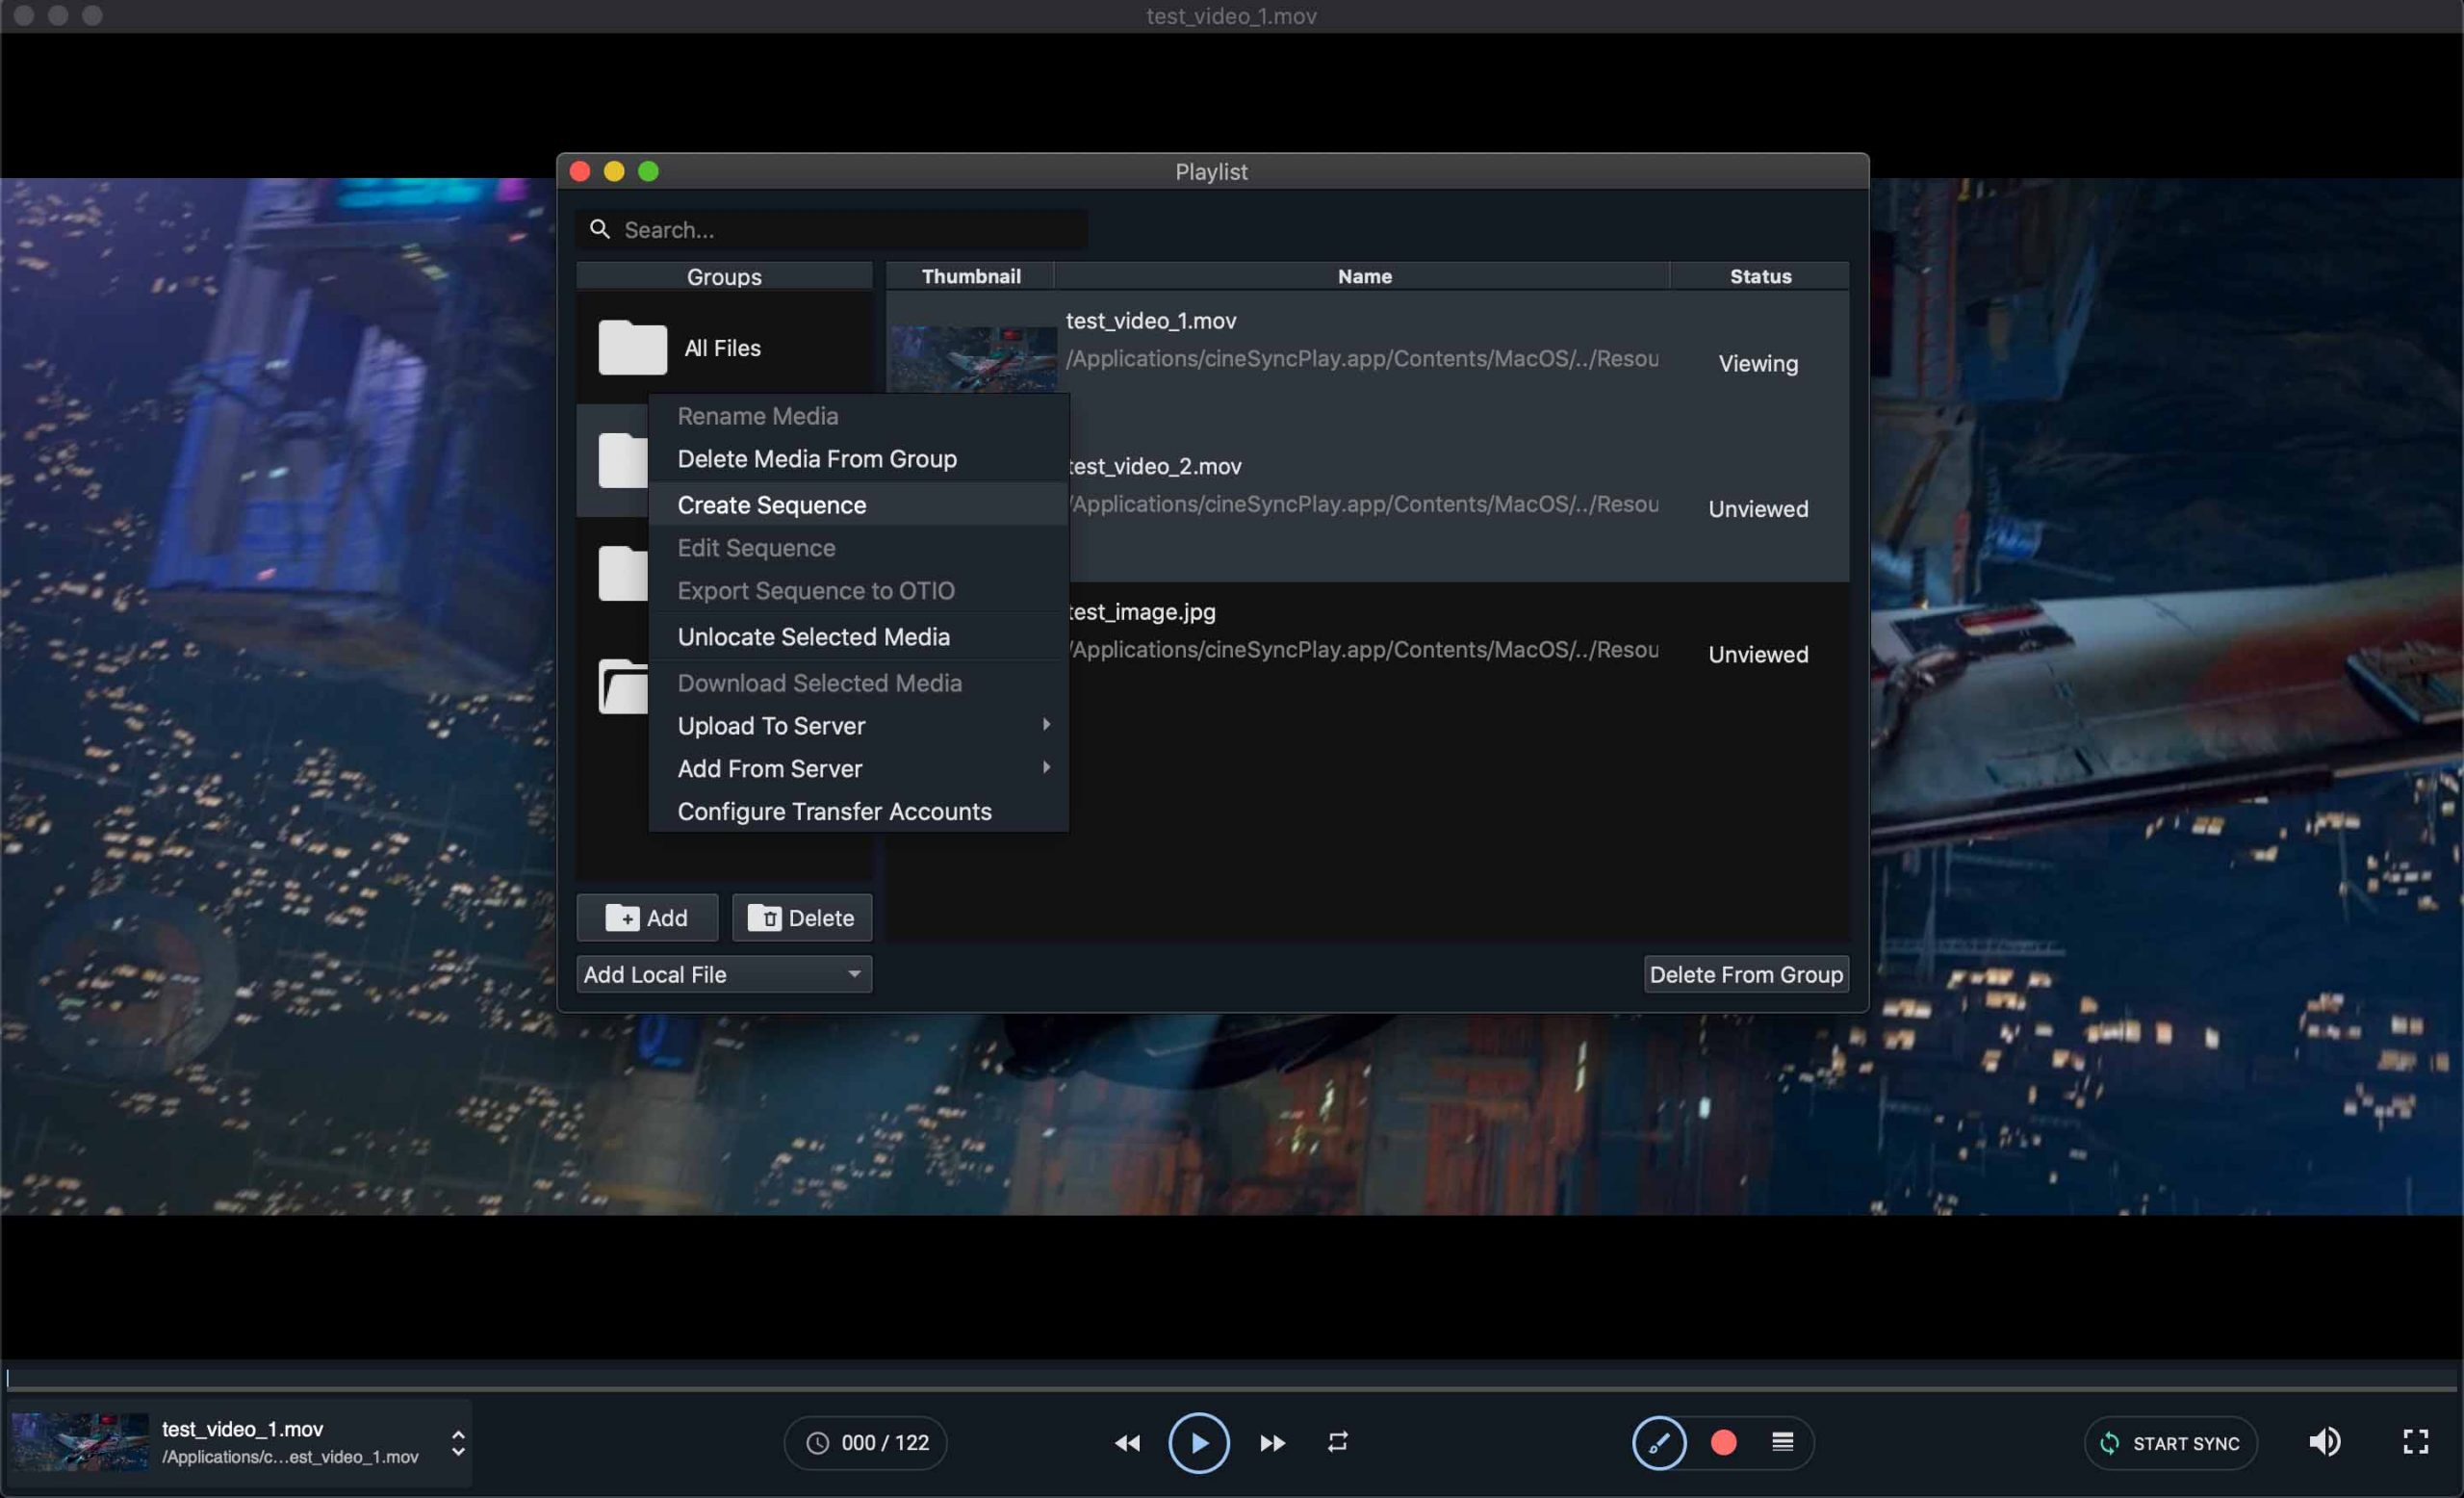Click the START SYNC button
Viewport: 2464px width, 1498px height.
coord(2170,1442)
